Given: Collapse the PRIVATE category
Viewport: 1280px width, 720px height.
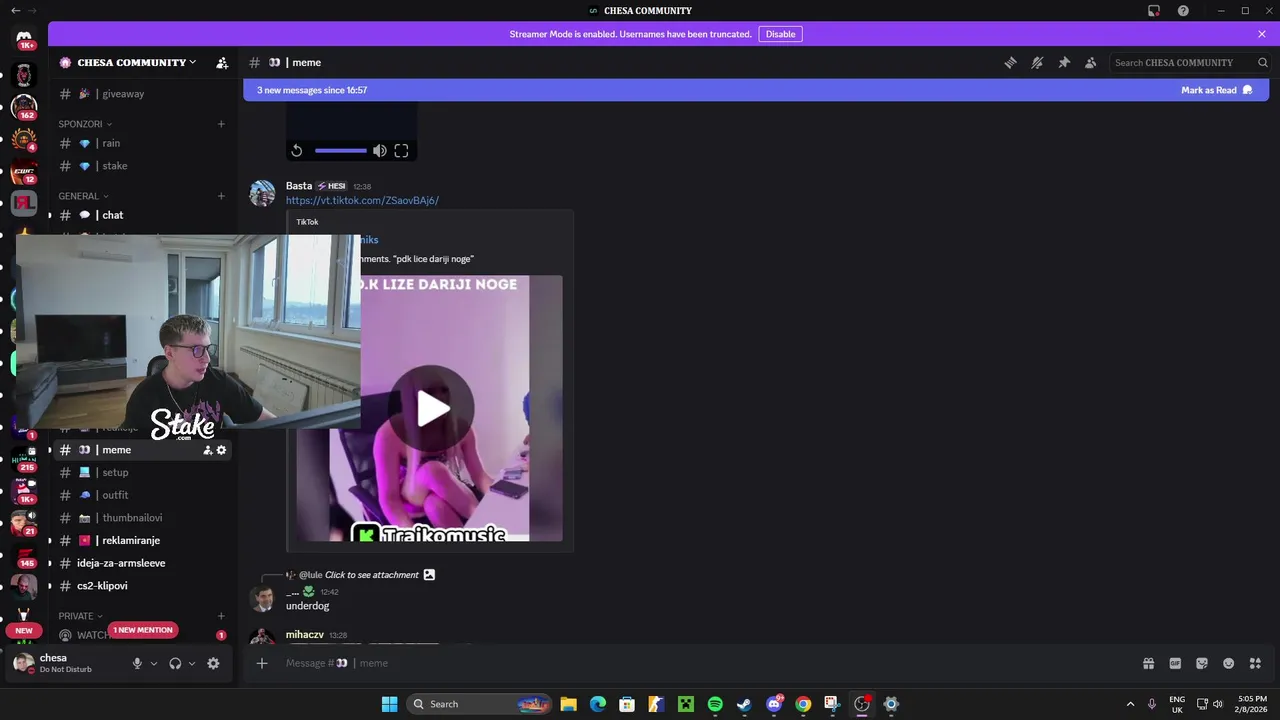Looking at the screenshot, I should 80,616.
